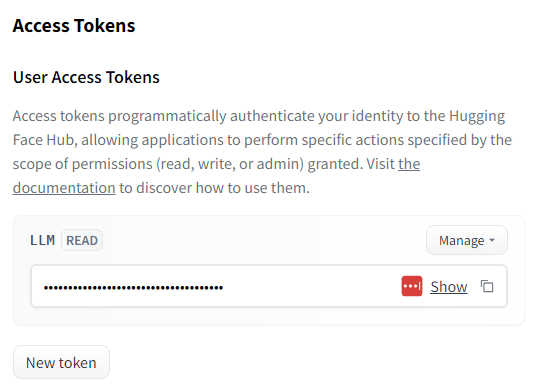Screen dimensions: 536x388
Task: Open the Manage dropdown for LLM token
Action: 467,240
